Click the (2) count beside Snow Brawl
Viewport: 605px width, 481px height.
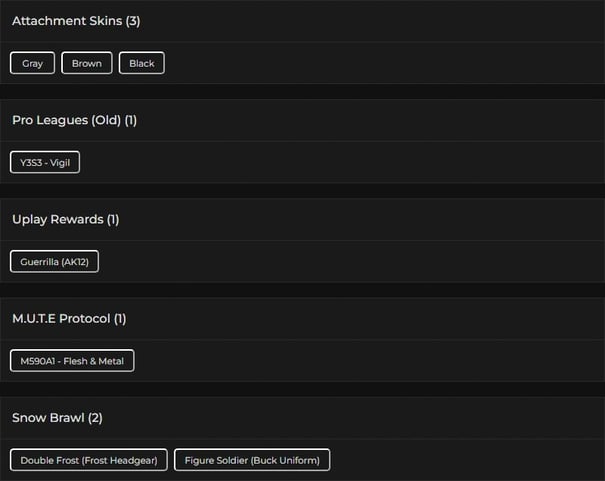[x=96, y=417]
